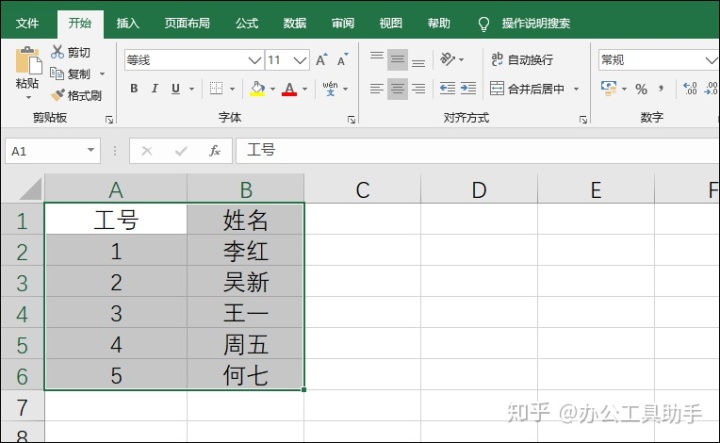Screen dimensions: 720x443
Task: Toggle center horizontal alignment
Action: click(398, 88)
